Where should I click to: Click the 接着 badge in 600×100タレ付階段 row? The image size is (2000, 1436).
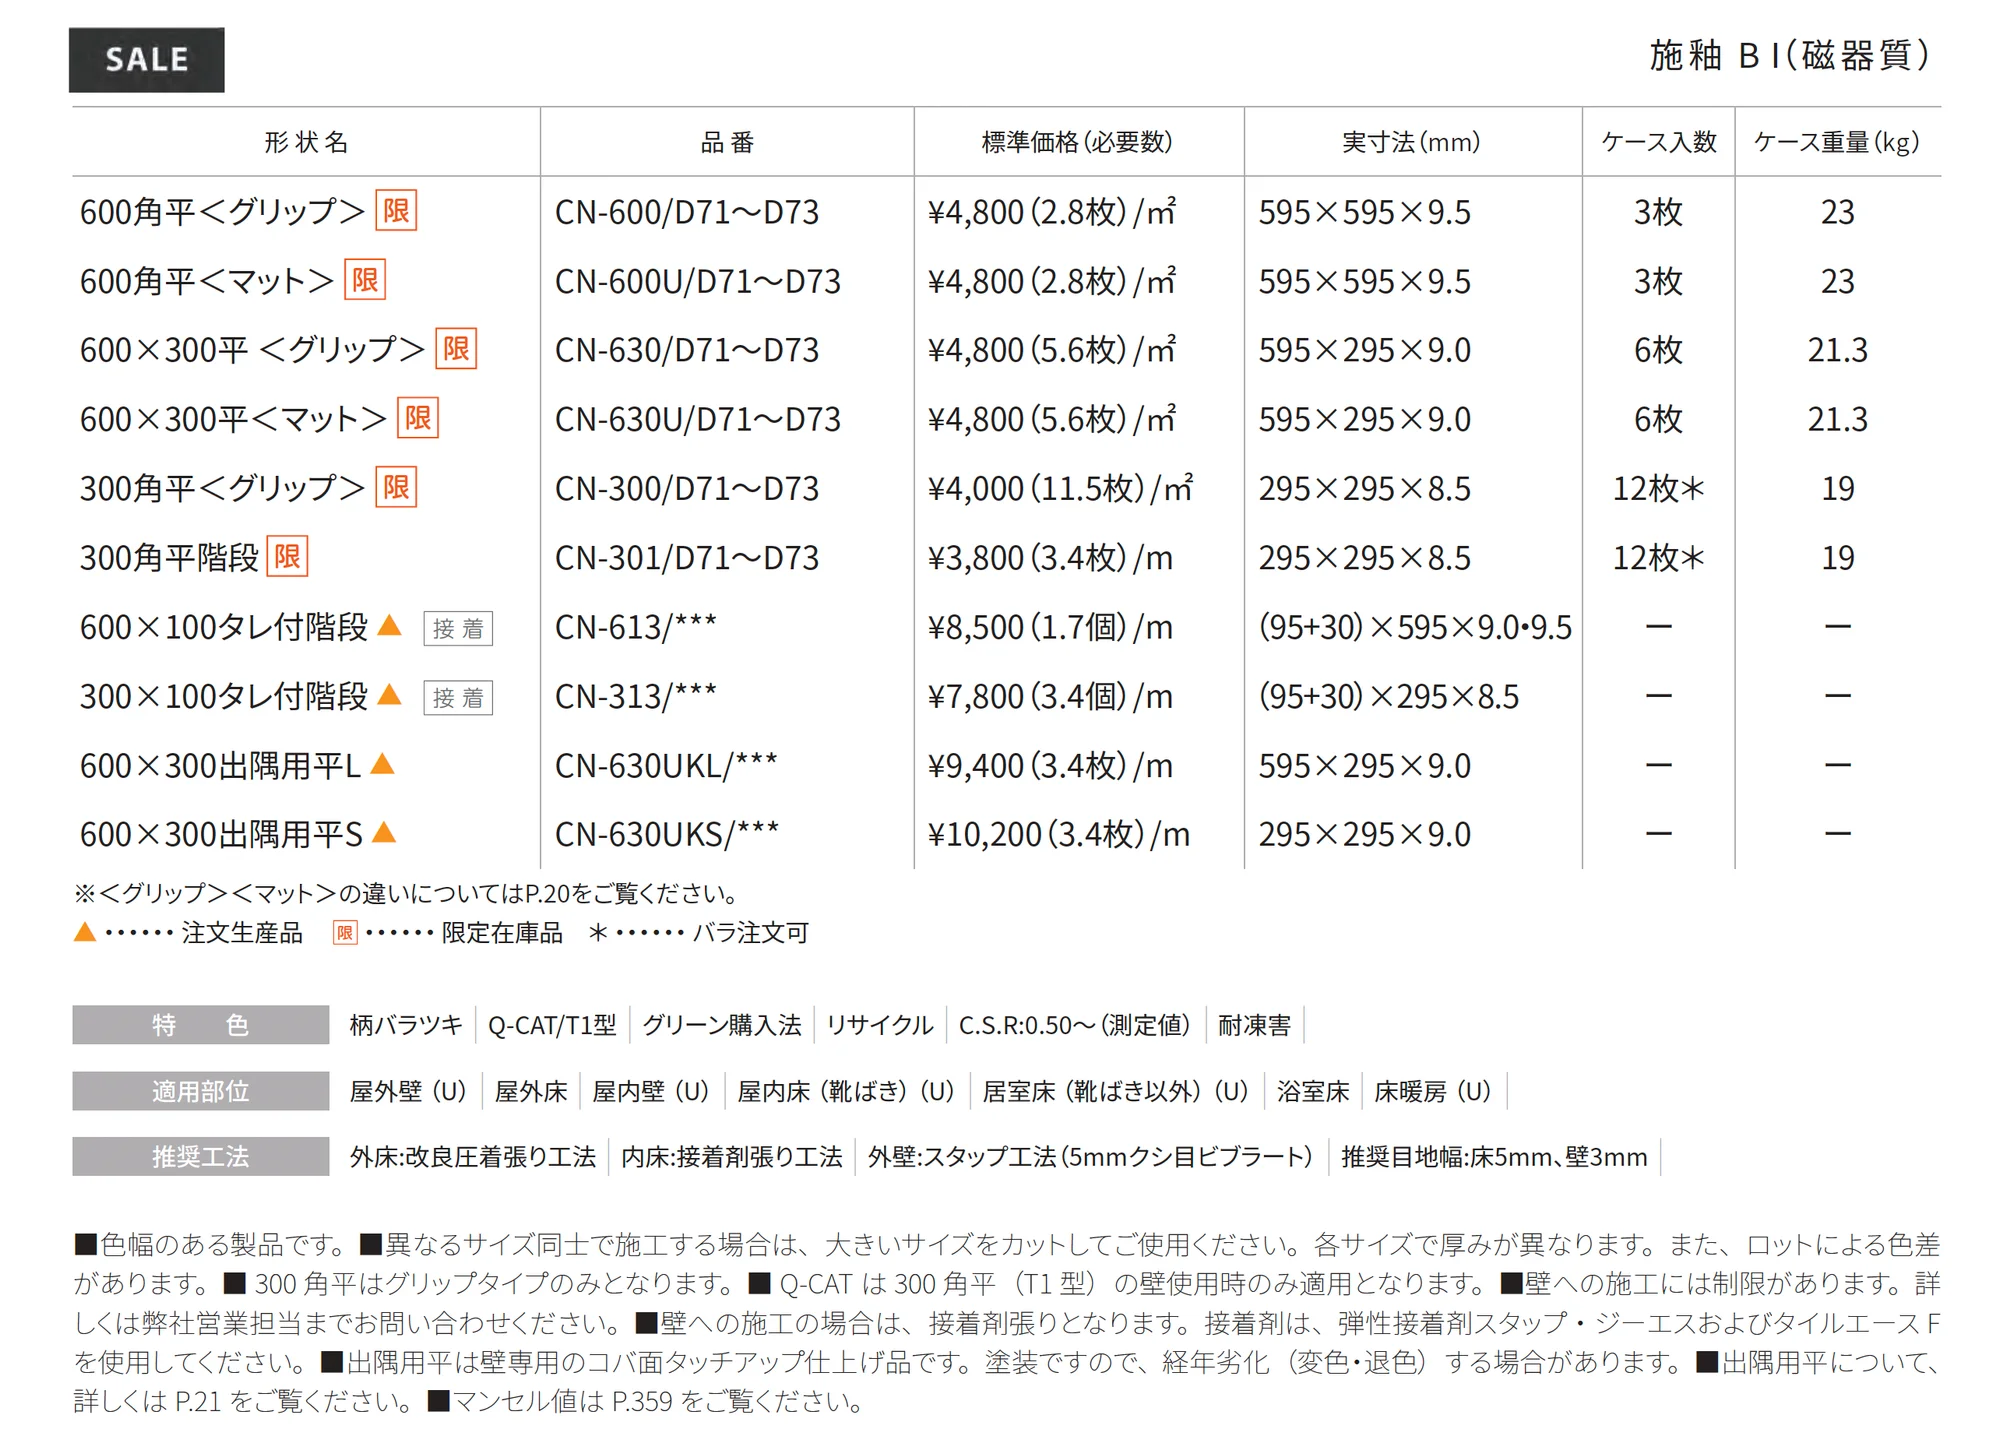458,629
